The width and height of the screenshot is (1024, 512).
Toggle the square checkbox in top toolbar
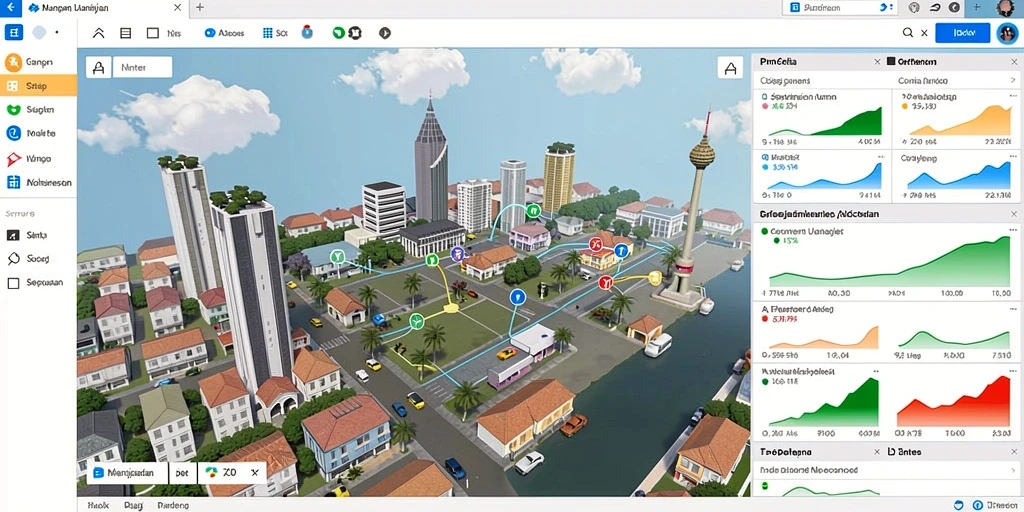(x=153, y=33)
